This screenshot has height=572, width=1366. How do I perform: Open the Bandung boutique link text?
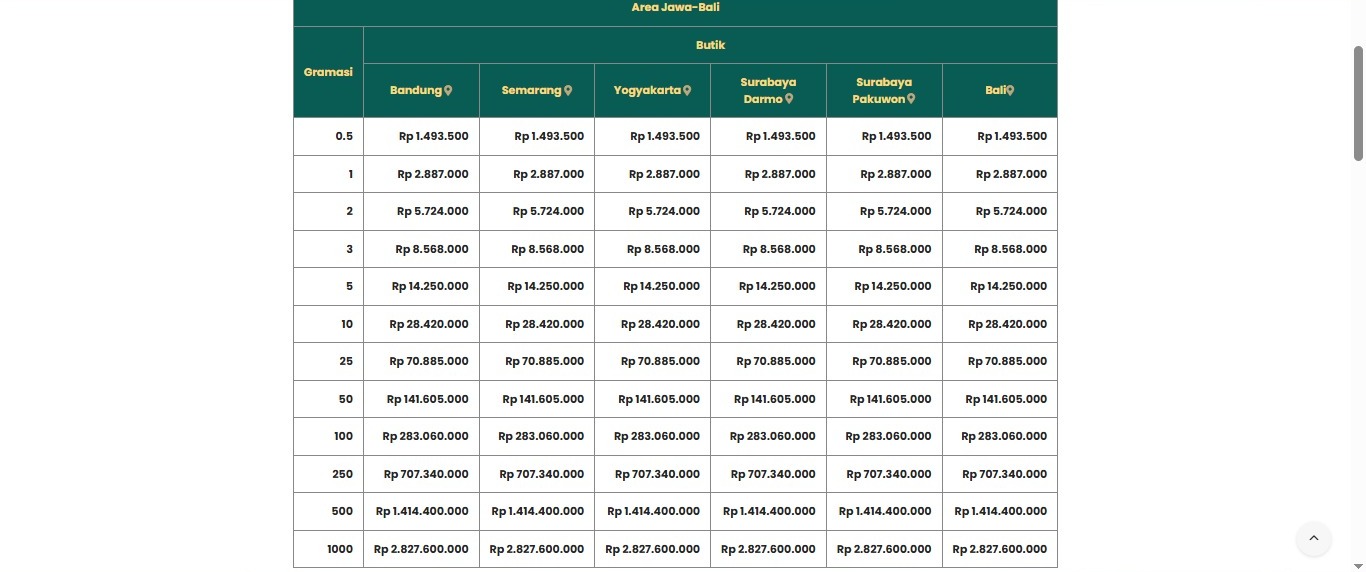pos(415,91)
